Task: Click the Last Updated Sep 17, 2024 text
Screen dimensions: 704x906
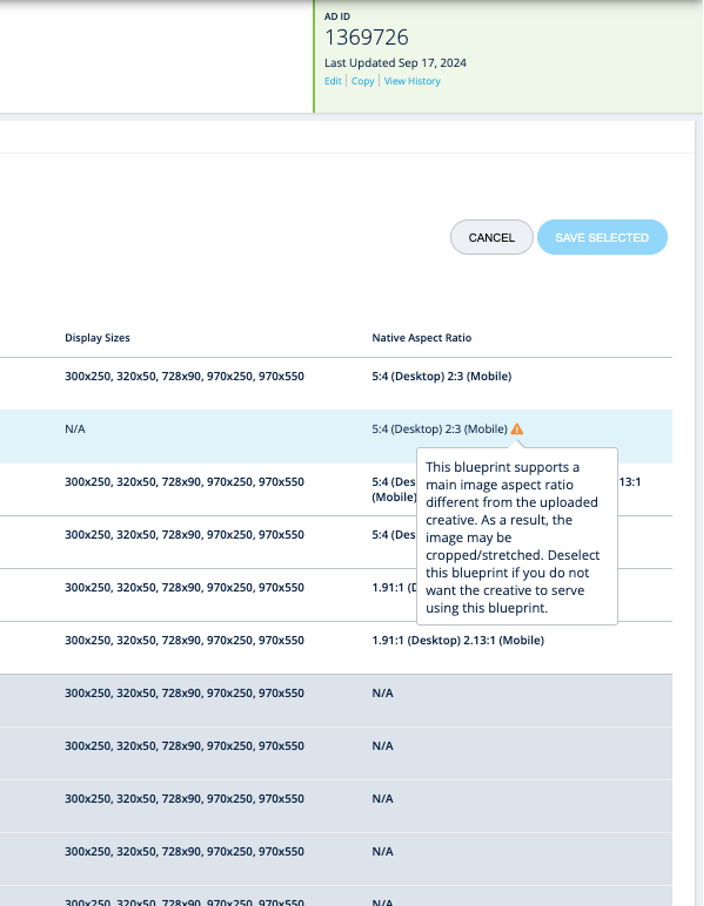Action: coord(395,63)
